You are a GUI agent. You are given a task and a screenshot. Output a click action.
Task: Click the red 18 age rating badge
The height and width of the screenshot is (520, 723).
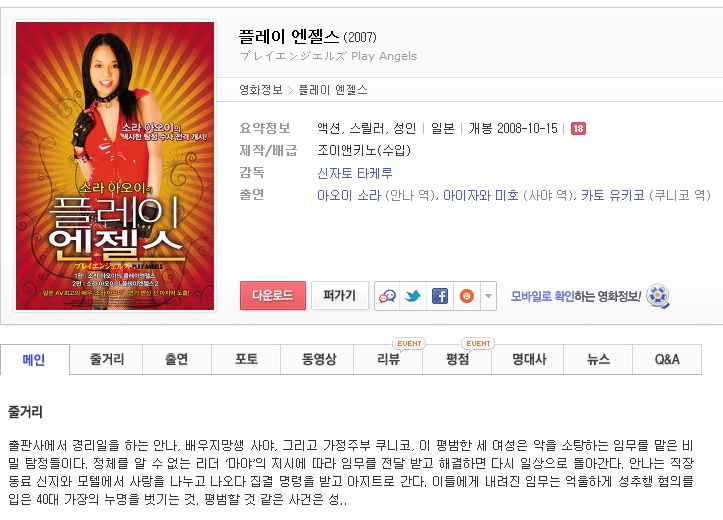(x=578, y=129)
